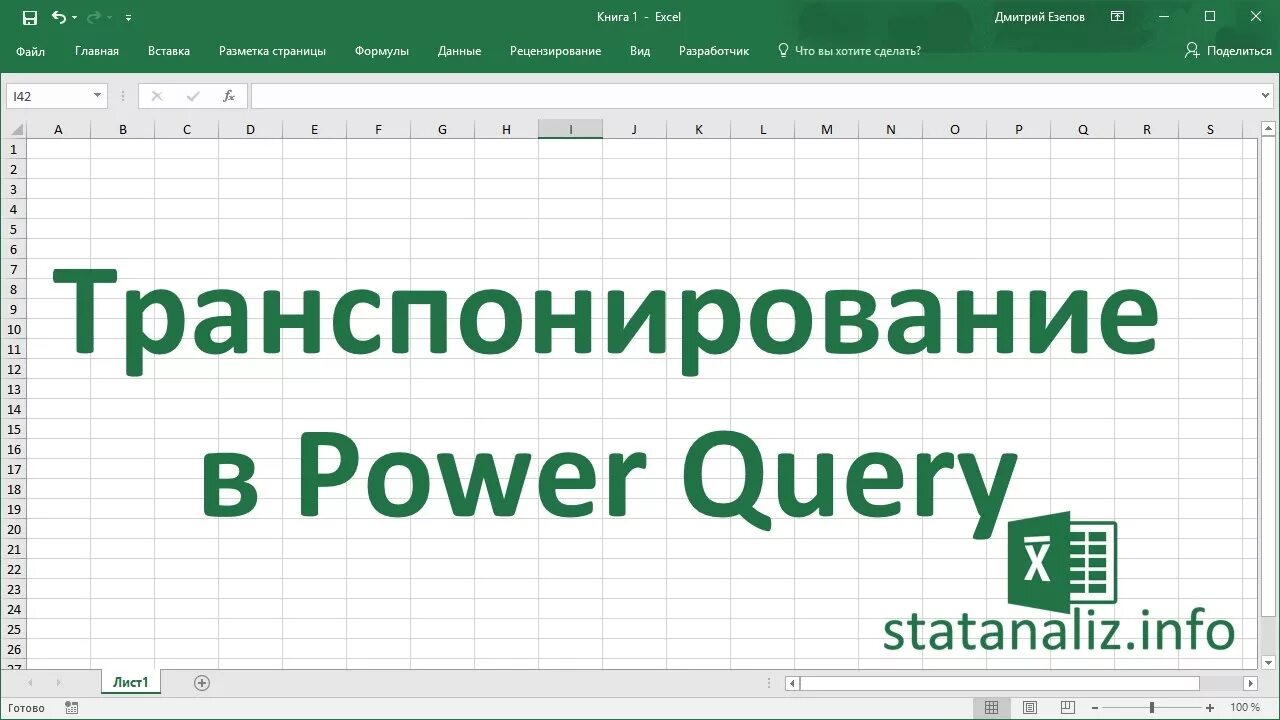Select column M header
The height and width of the screenshot is (720, 1280).
(x=826, y=129)
